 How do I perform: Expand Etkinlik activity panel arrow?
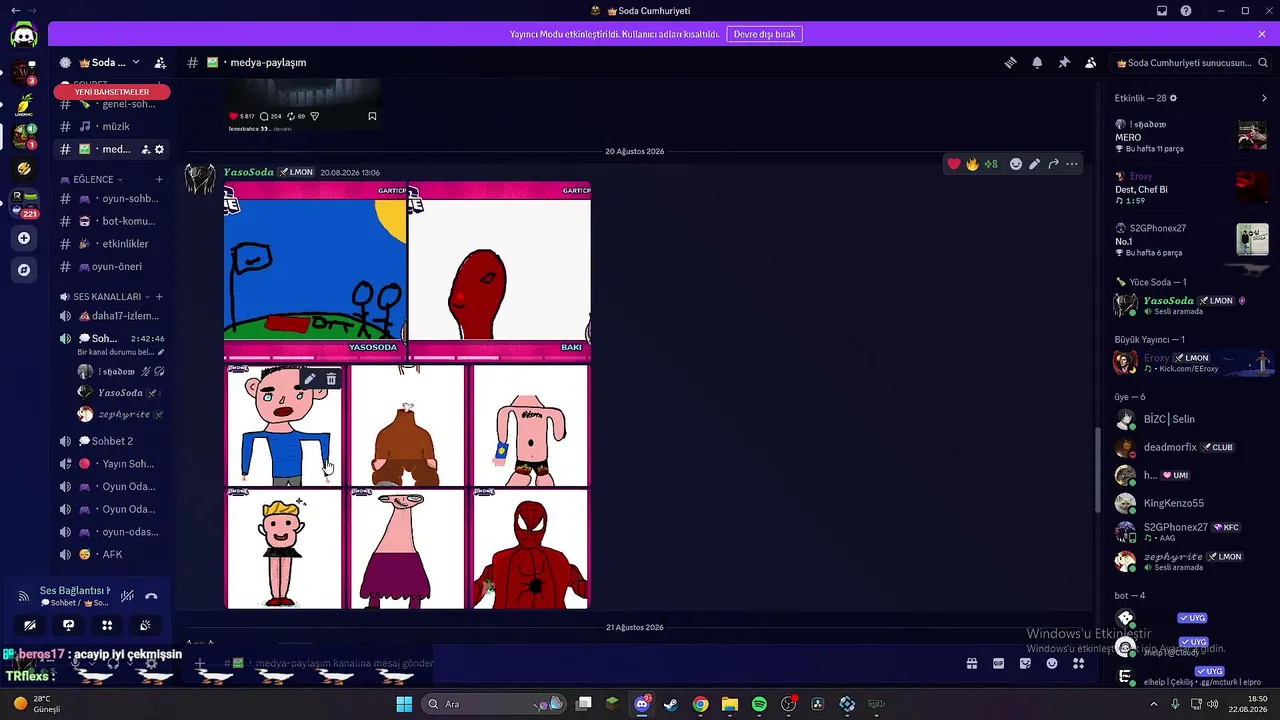[x=1264, y=98]
